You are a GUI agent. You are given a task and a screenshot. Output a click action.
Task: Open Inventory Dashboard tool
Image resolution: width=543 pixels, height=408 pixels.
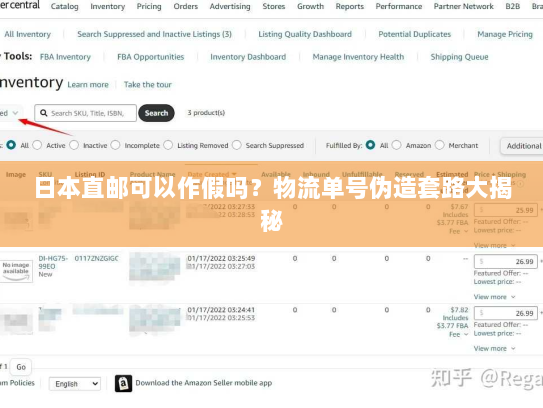click(248, 57)
